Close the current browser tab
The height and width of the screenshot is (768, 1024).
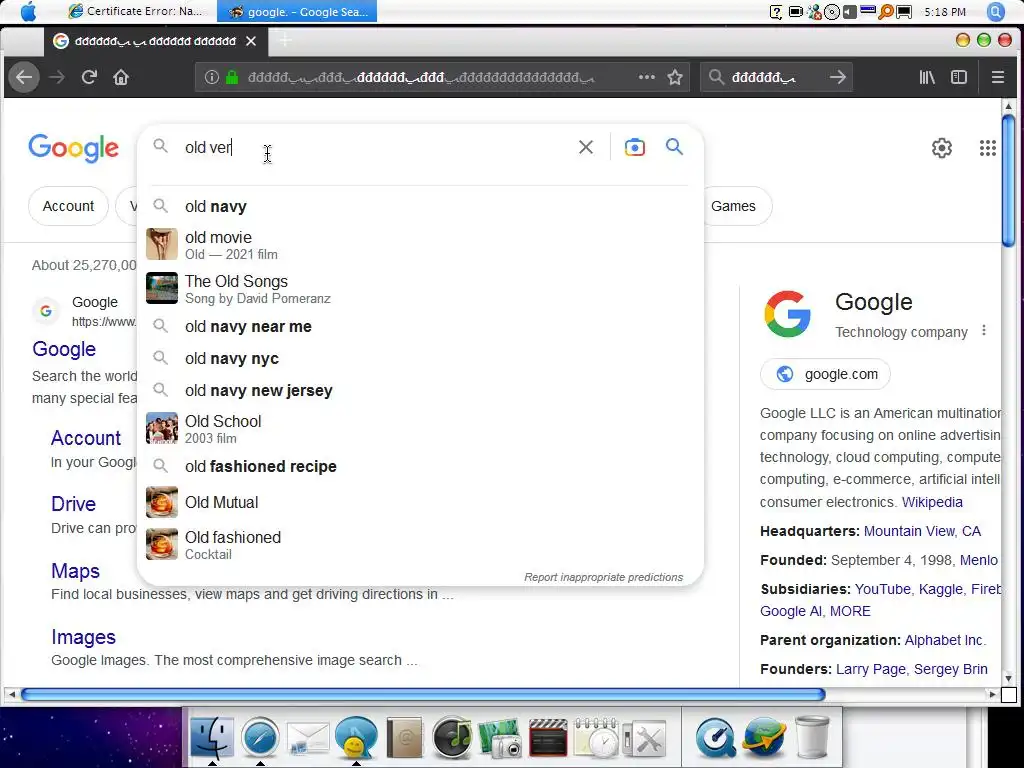(x=251, y=41)
